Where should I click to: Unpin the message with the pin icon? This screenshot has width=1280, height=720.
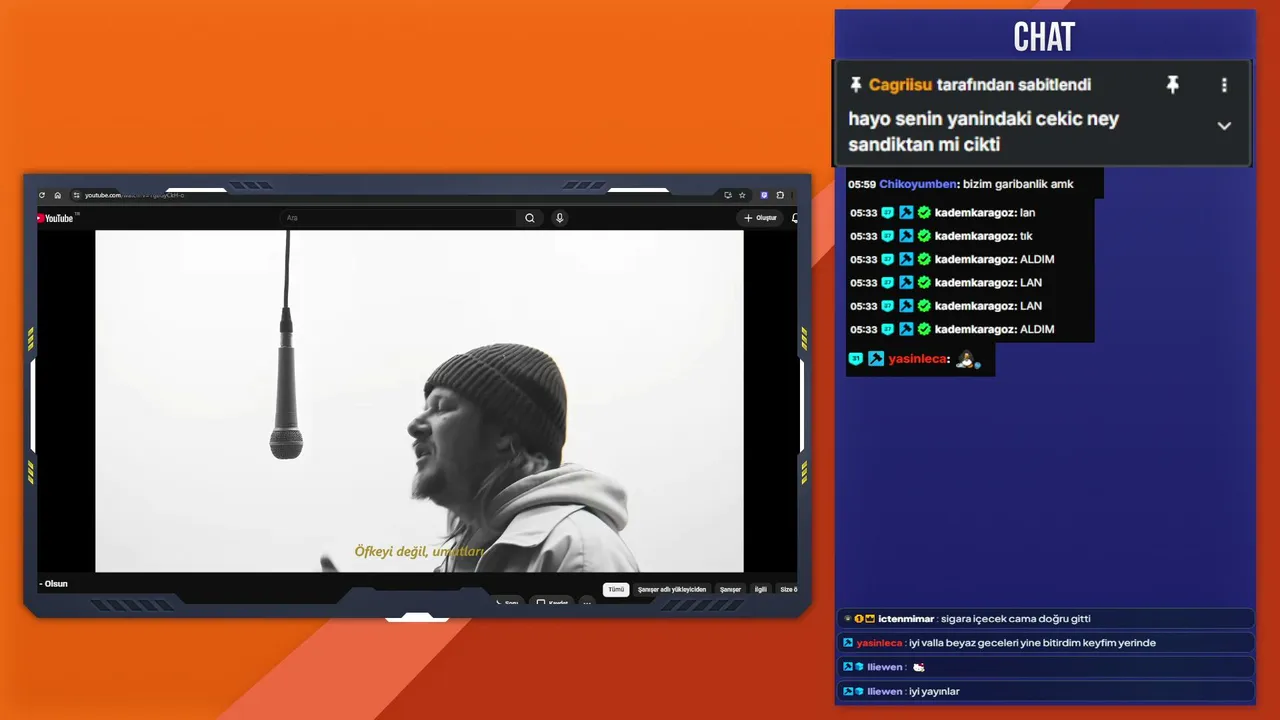click(1173, 85)
